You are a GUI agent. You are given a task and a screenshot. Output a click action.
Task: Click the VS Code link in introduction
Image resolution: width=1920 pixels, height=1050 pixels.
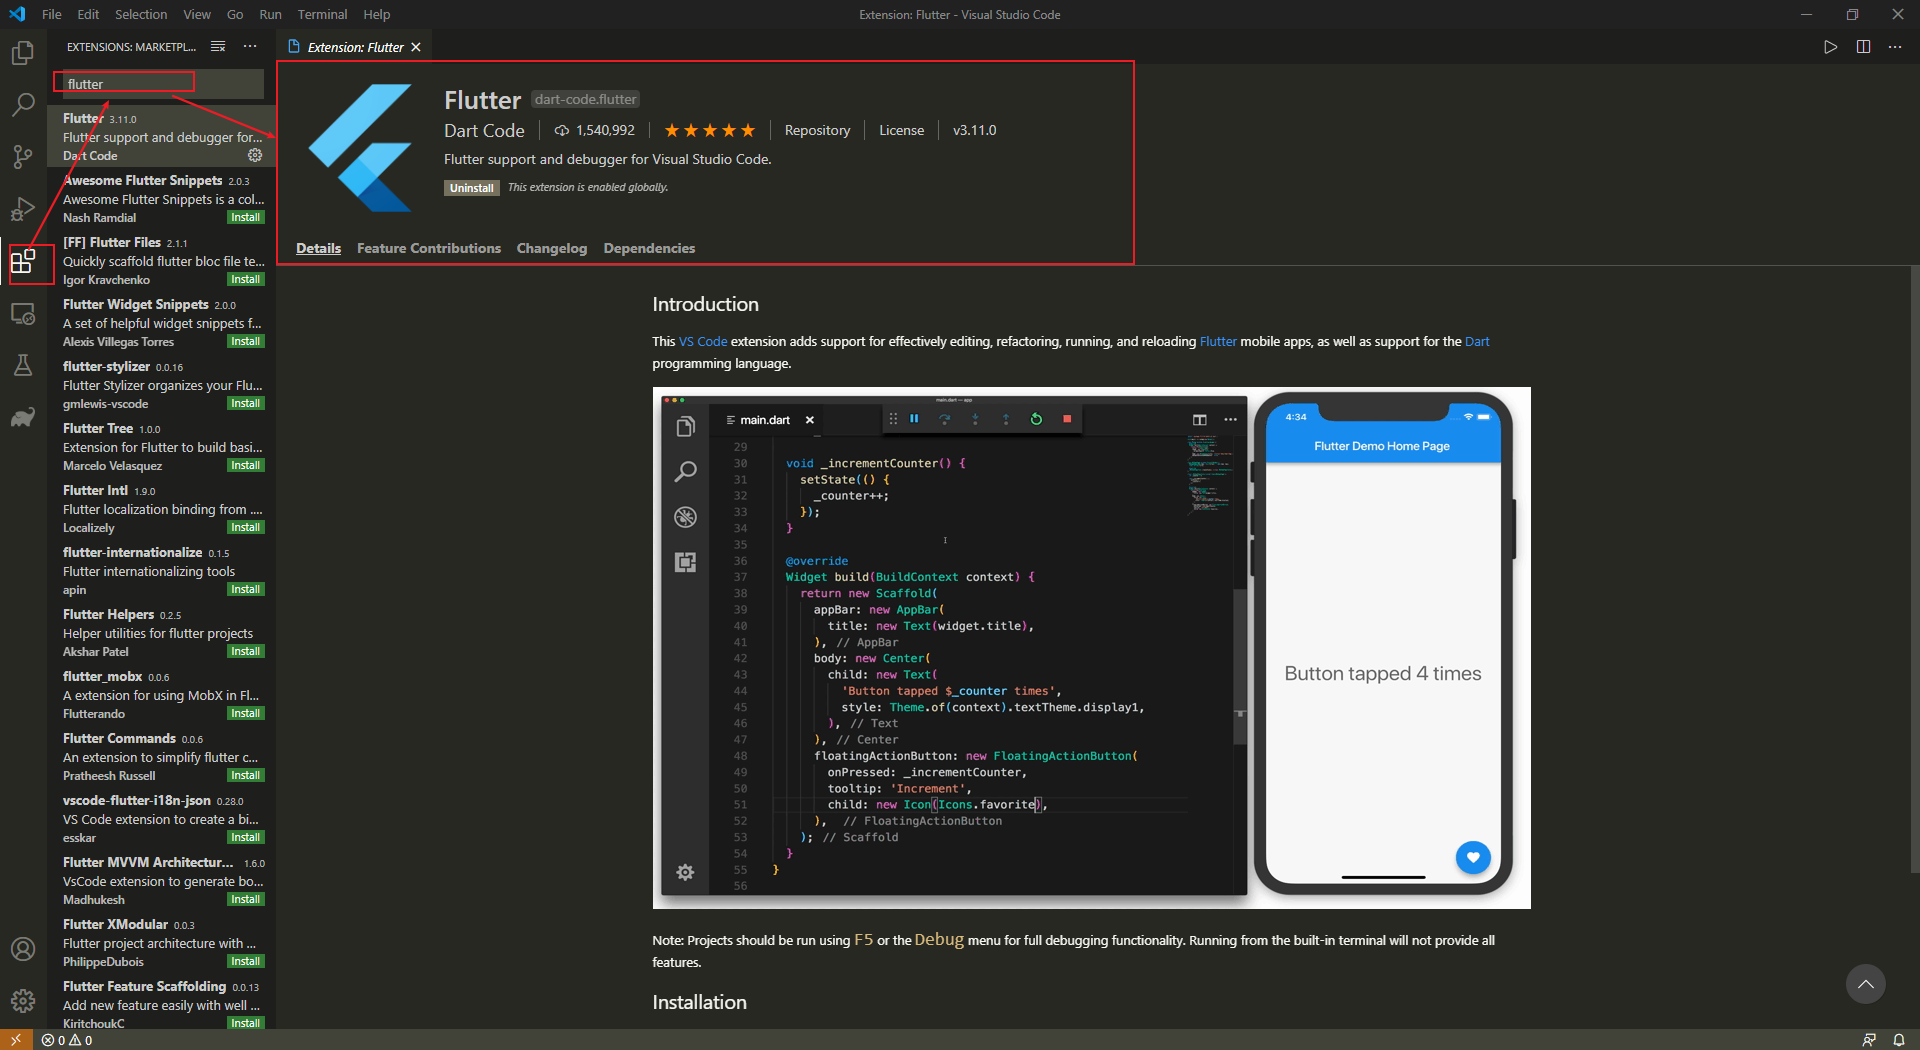pos(703,341)
